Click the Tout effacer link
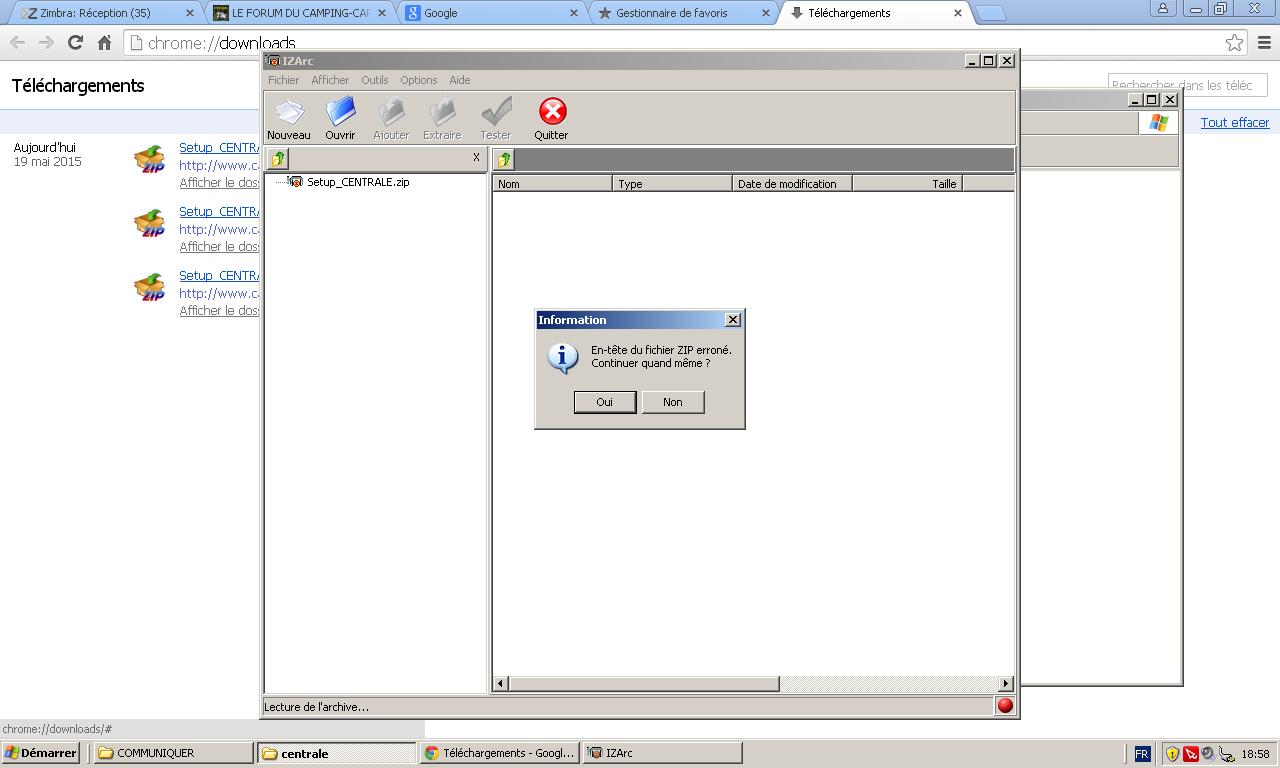This screenshot has height=768, width=1280. tap(1235, 122)
